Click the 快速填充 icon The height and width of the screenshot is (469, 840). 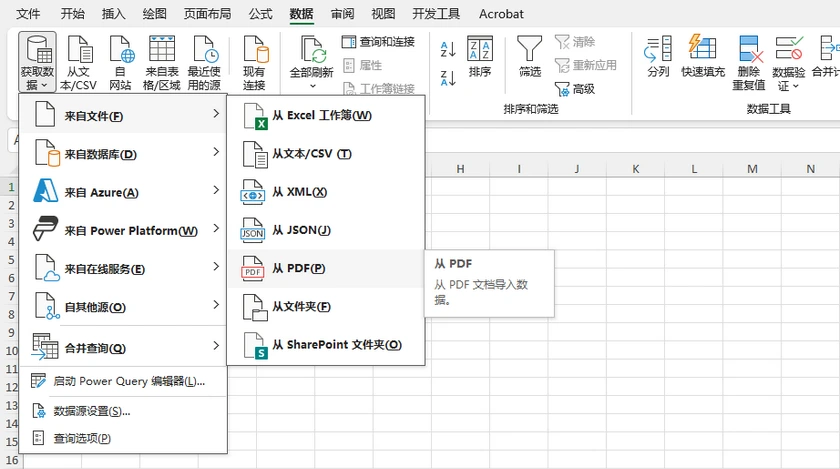coord(703,57)
